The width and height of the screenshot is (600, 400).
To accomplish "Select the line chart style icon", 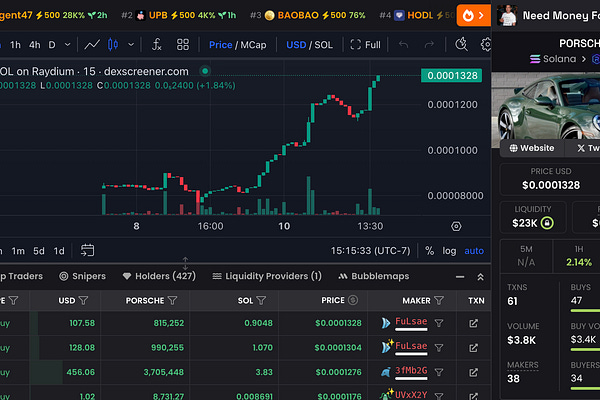I will 92,45.
